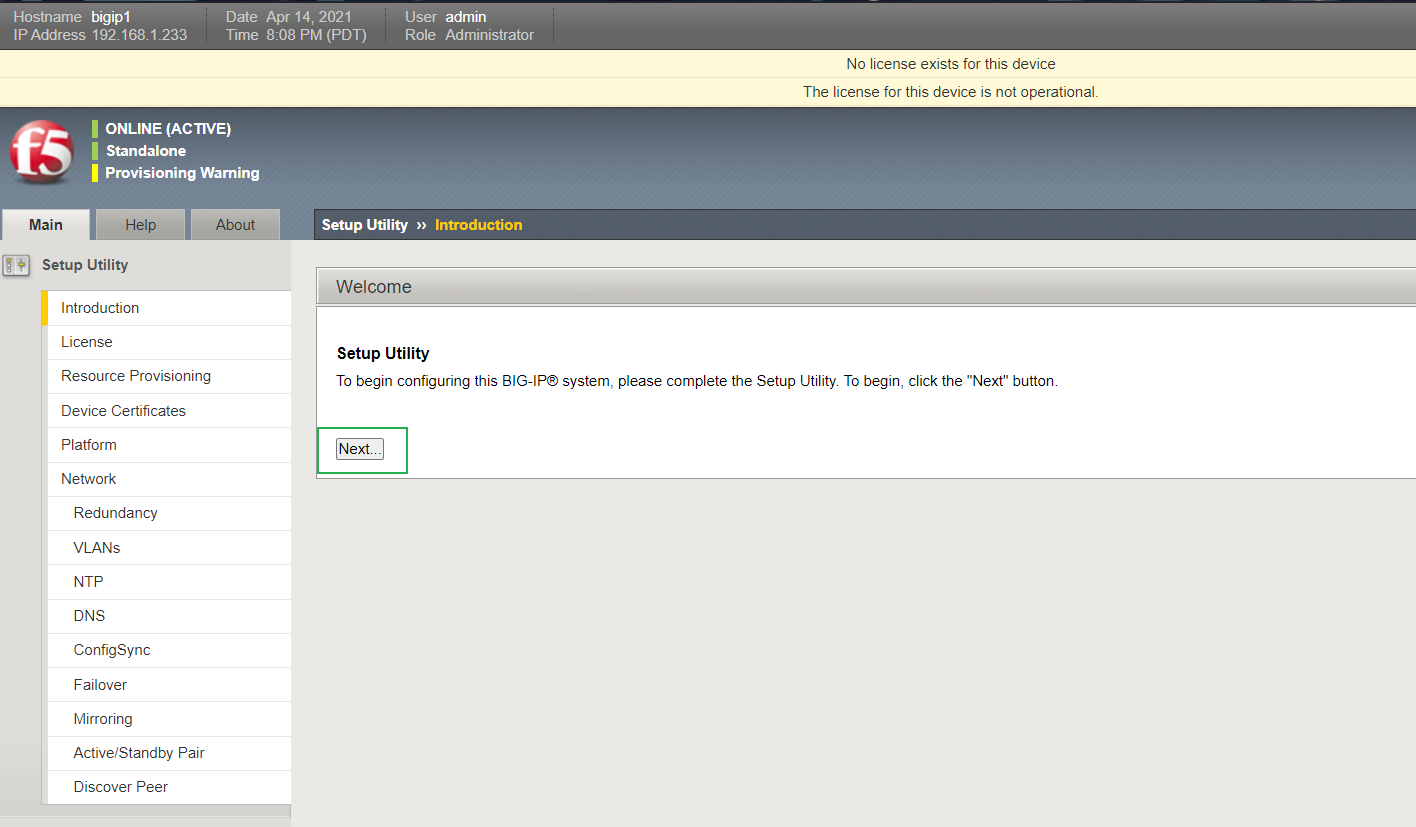Viewport: 1416px width, 827px height.
Task: Go to Resource Provisioning
Action: 167,376
